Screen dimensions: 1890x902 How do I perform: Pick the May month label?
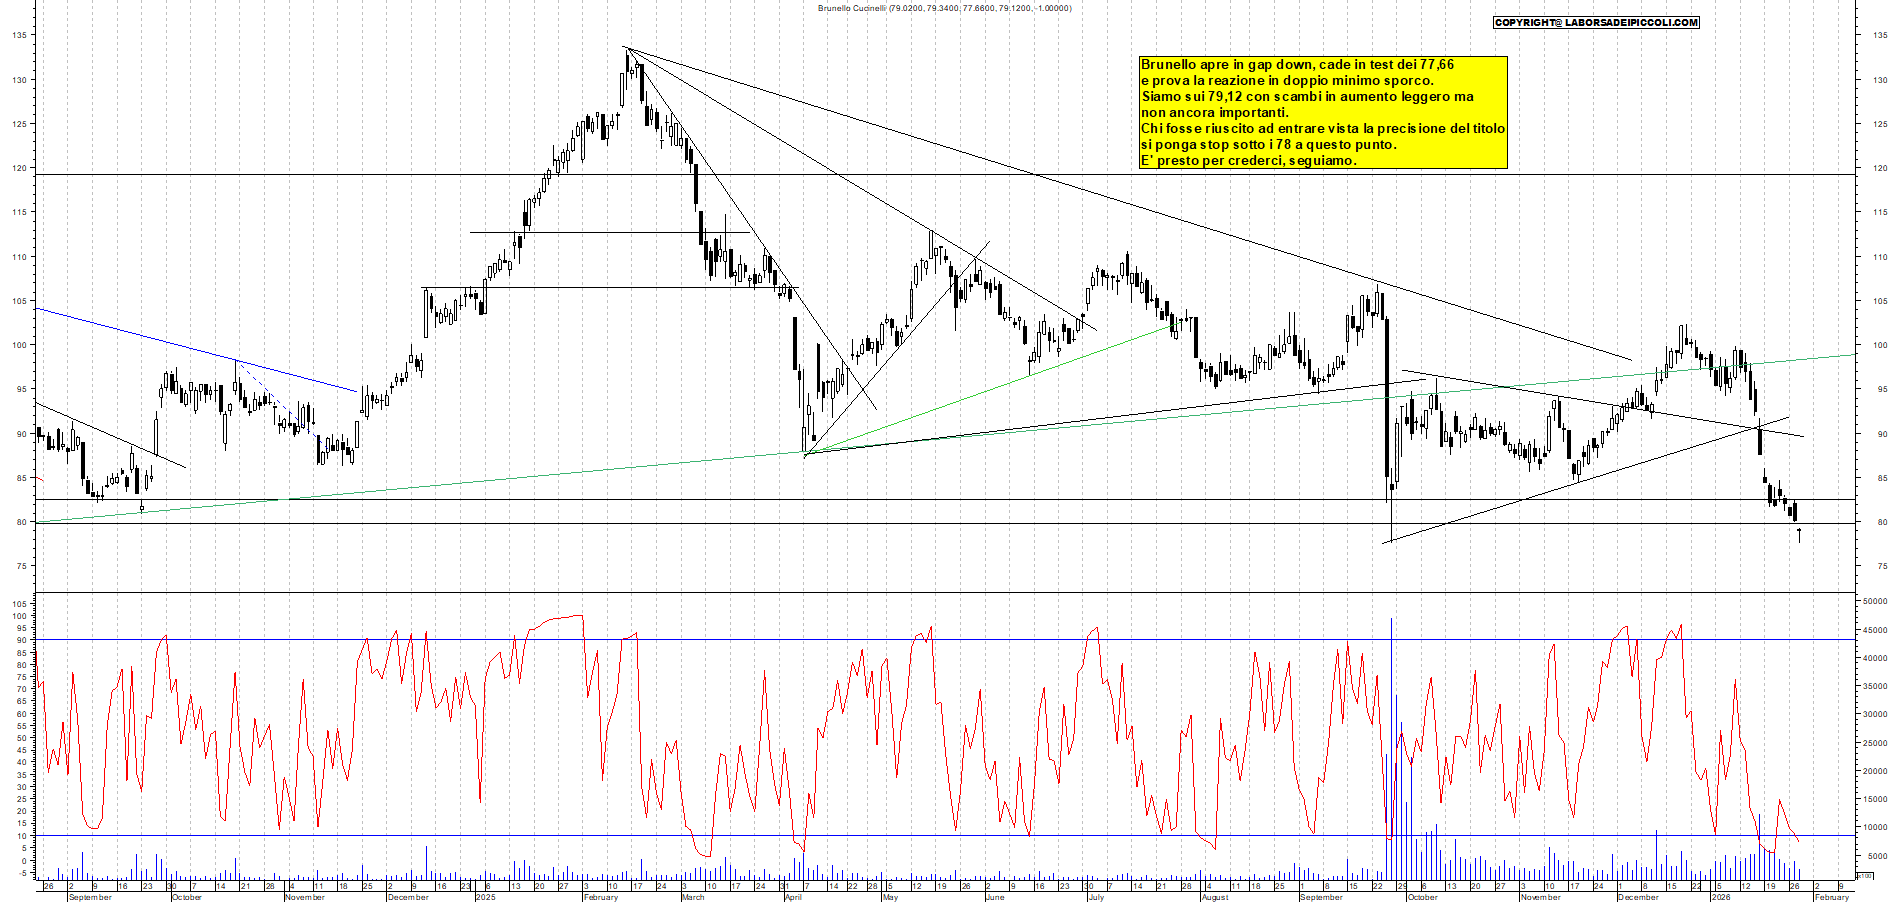click(x=890, y=897)
